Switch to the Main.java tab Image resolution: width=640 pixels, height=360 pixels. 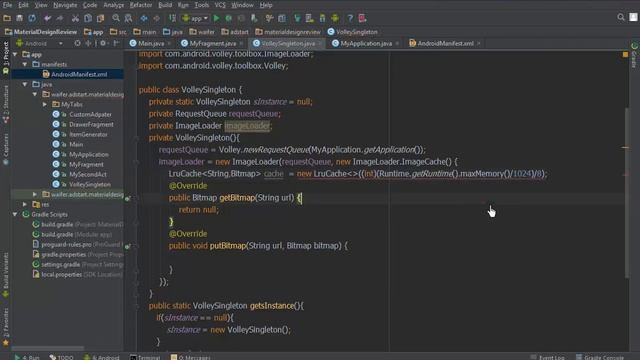point(151,43)
